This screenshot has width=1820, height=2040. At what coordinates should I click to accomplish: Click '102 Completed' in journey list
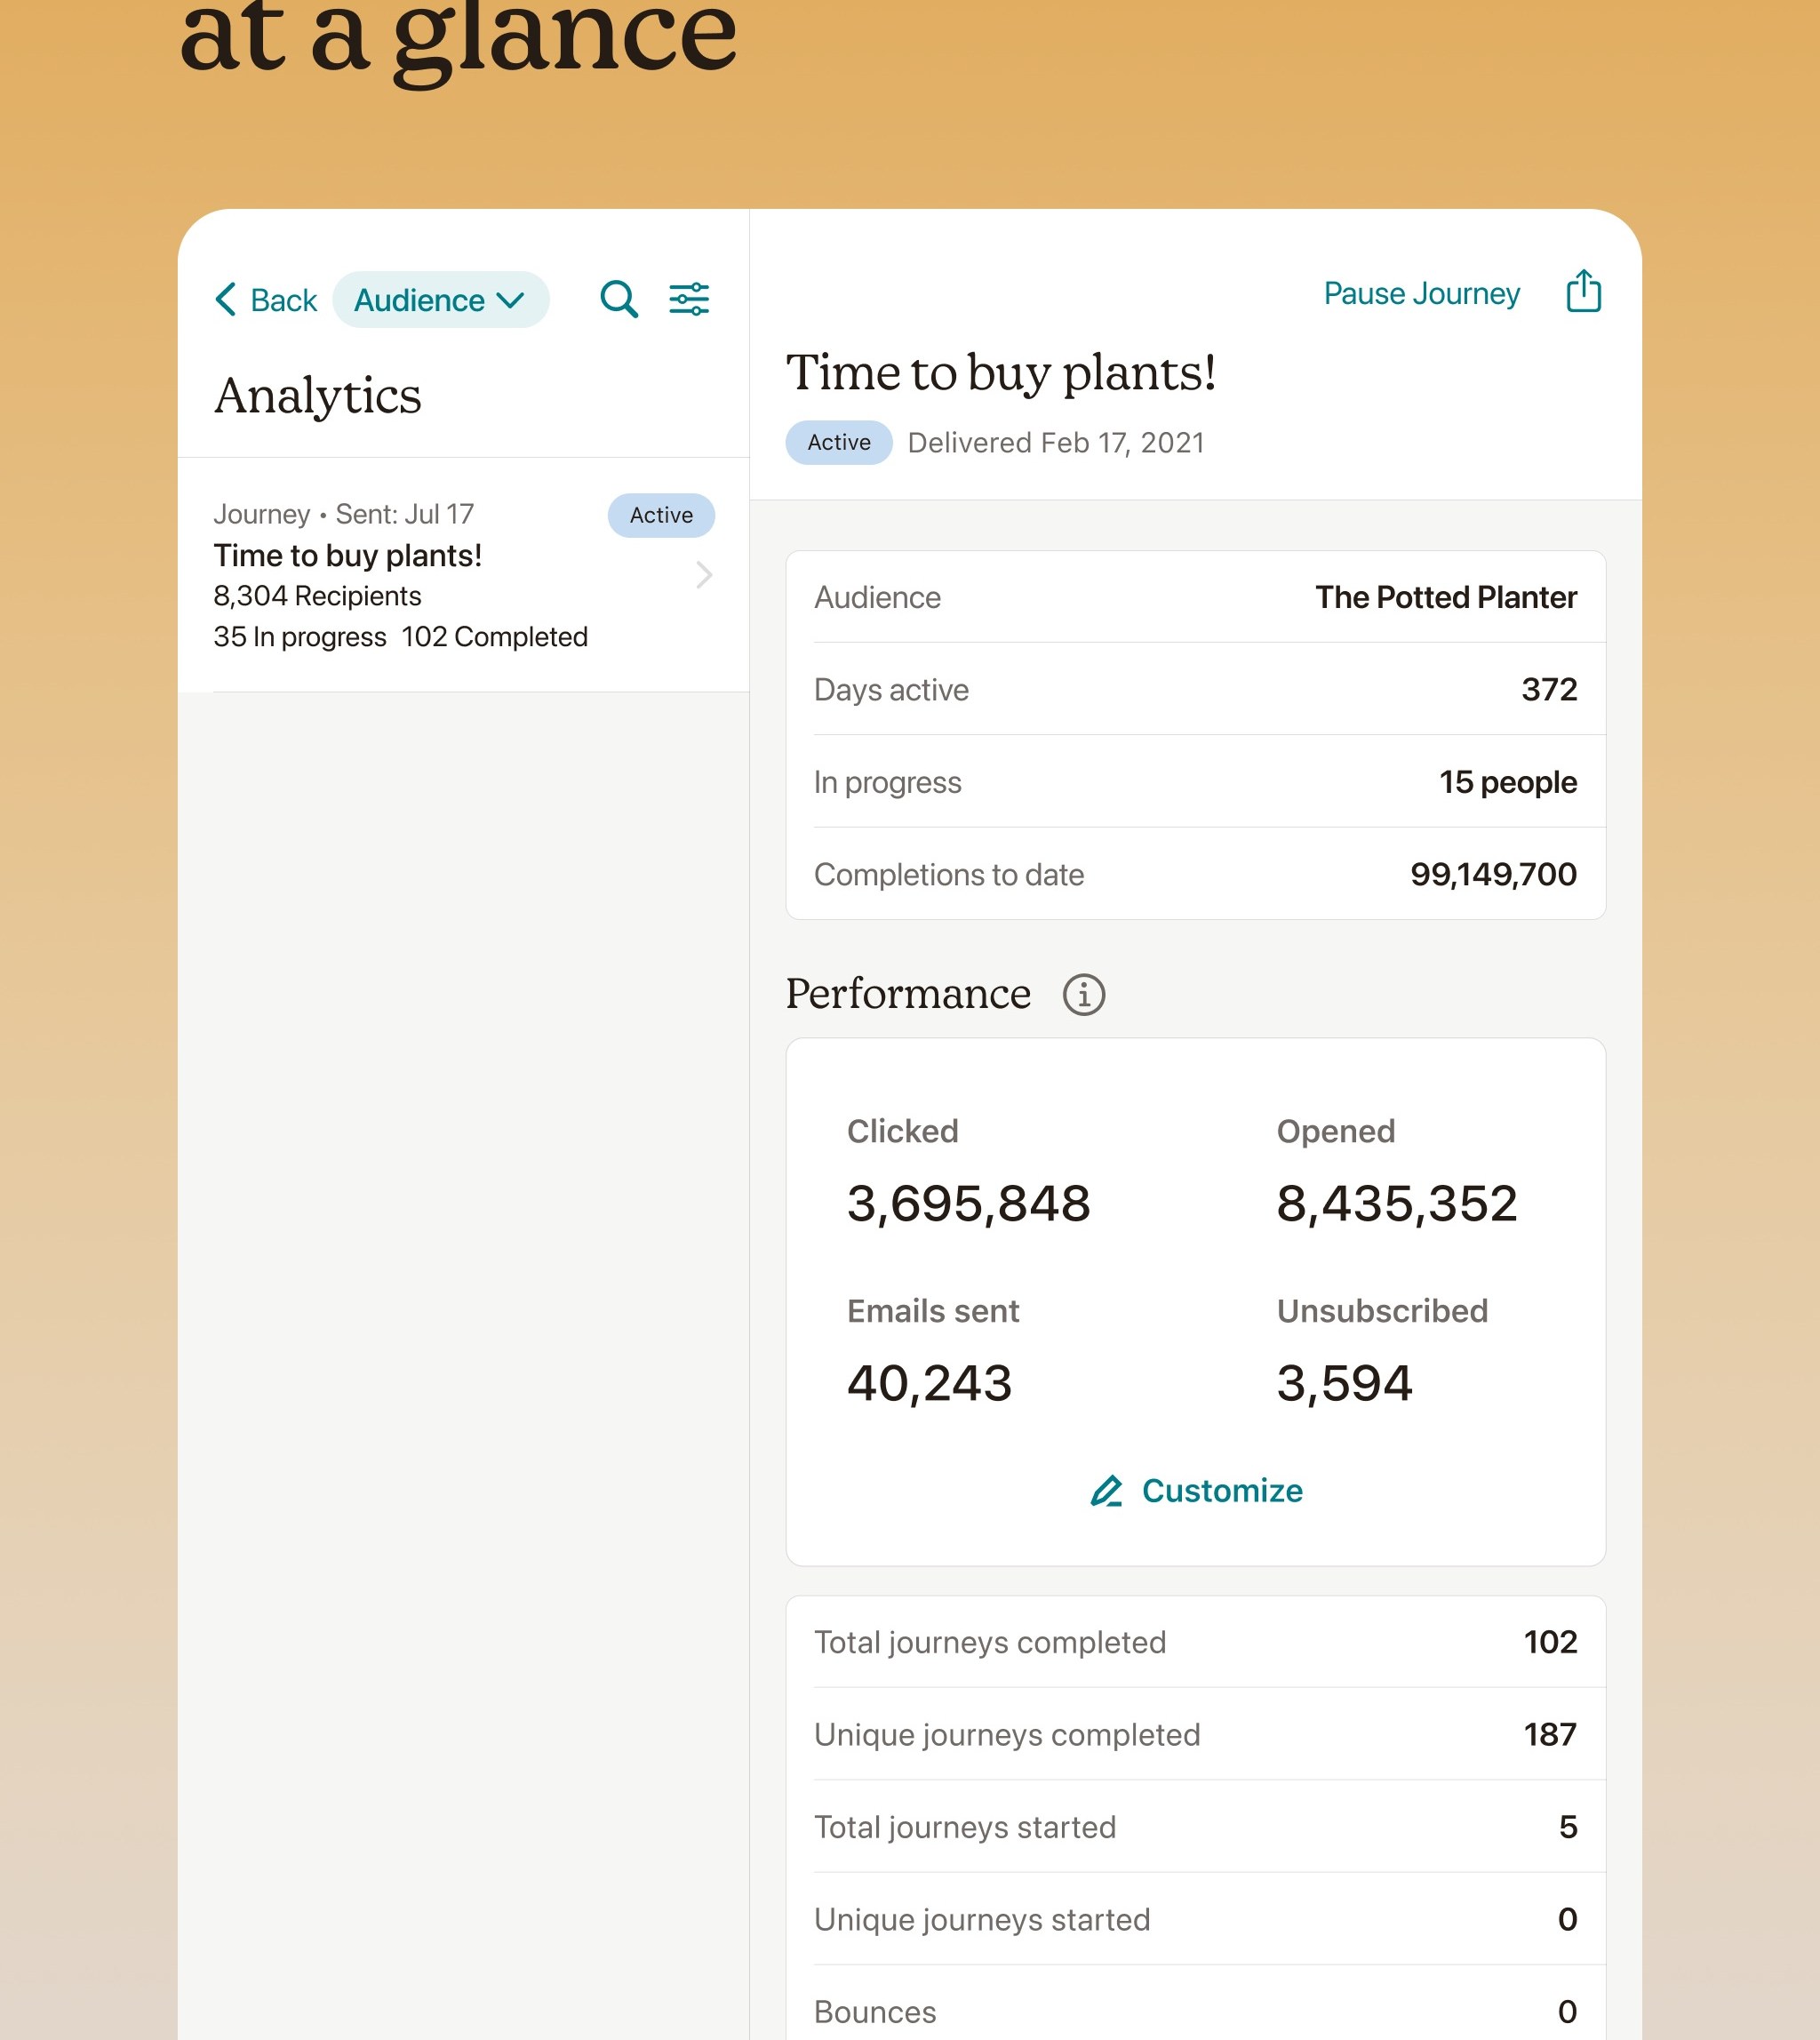point(494,637)
